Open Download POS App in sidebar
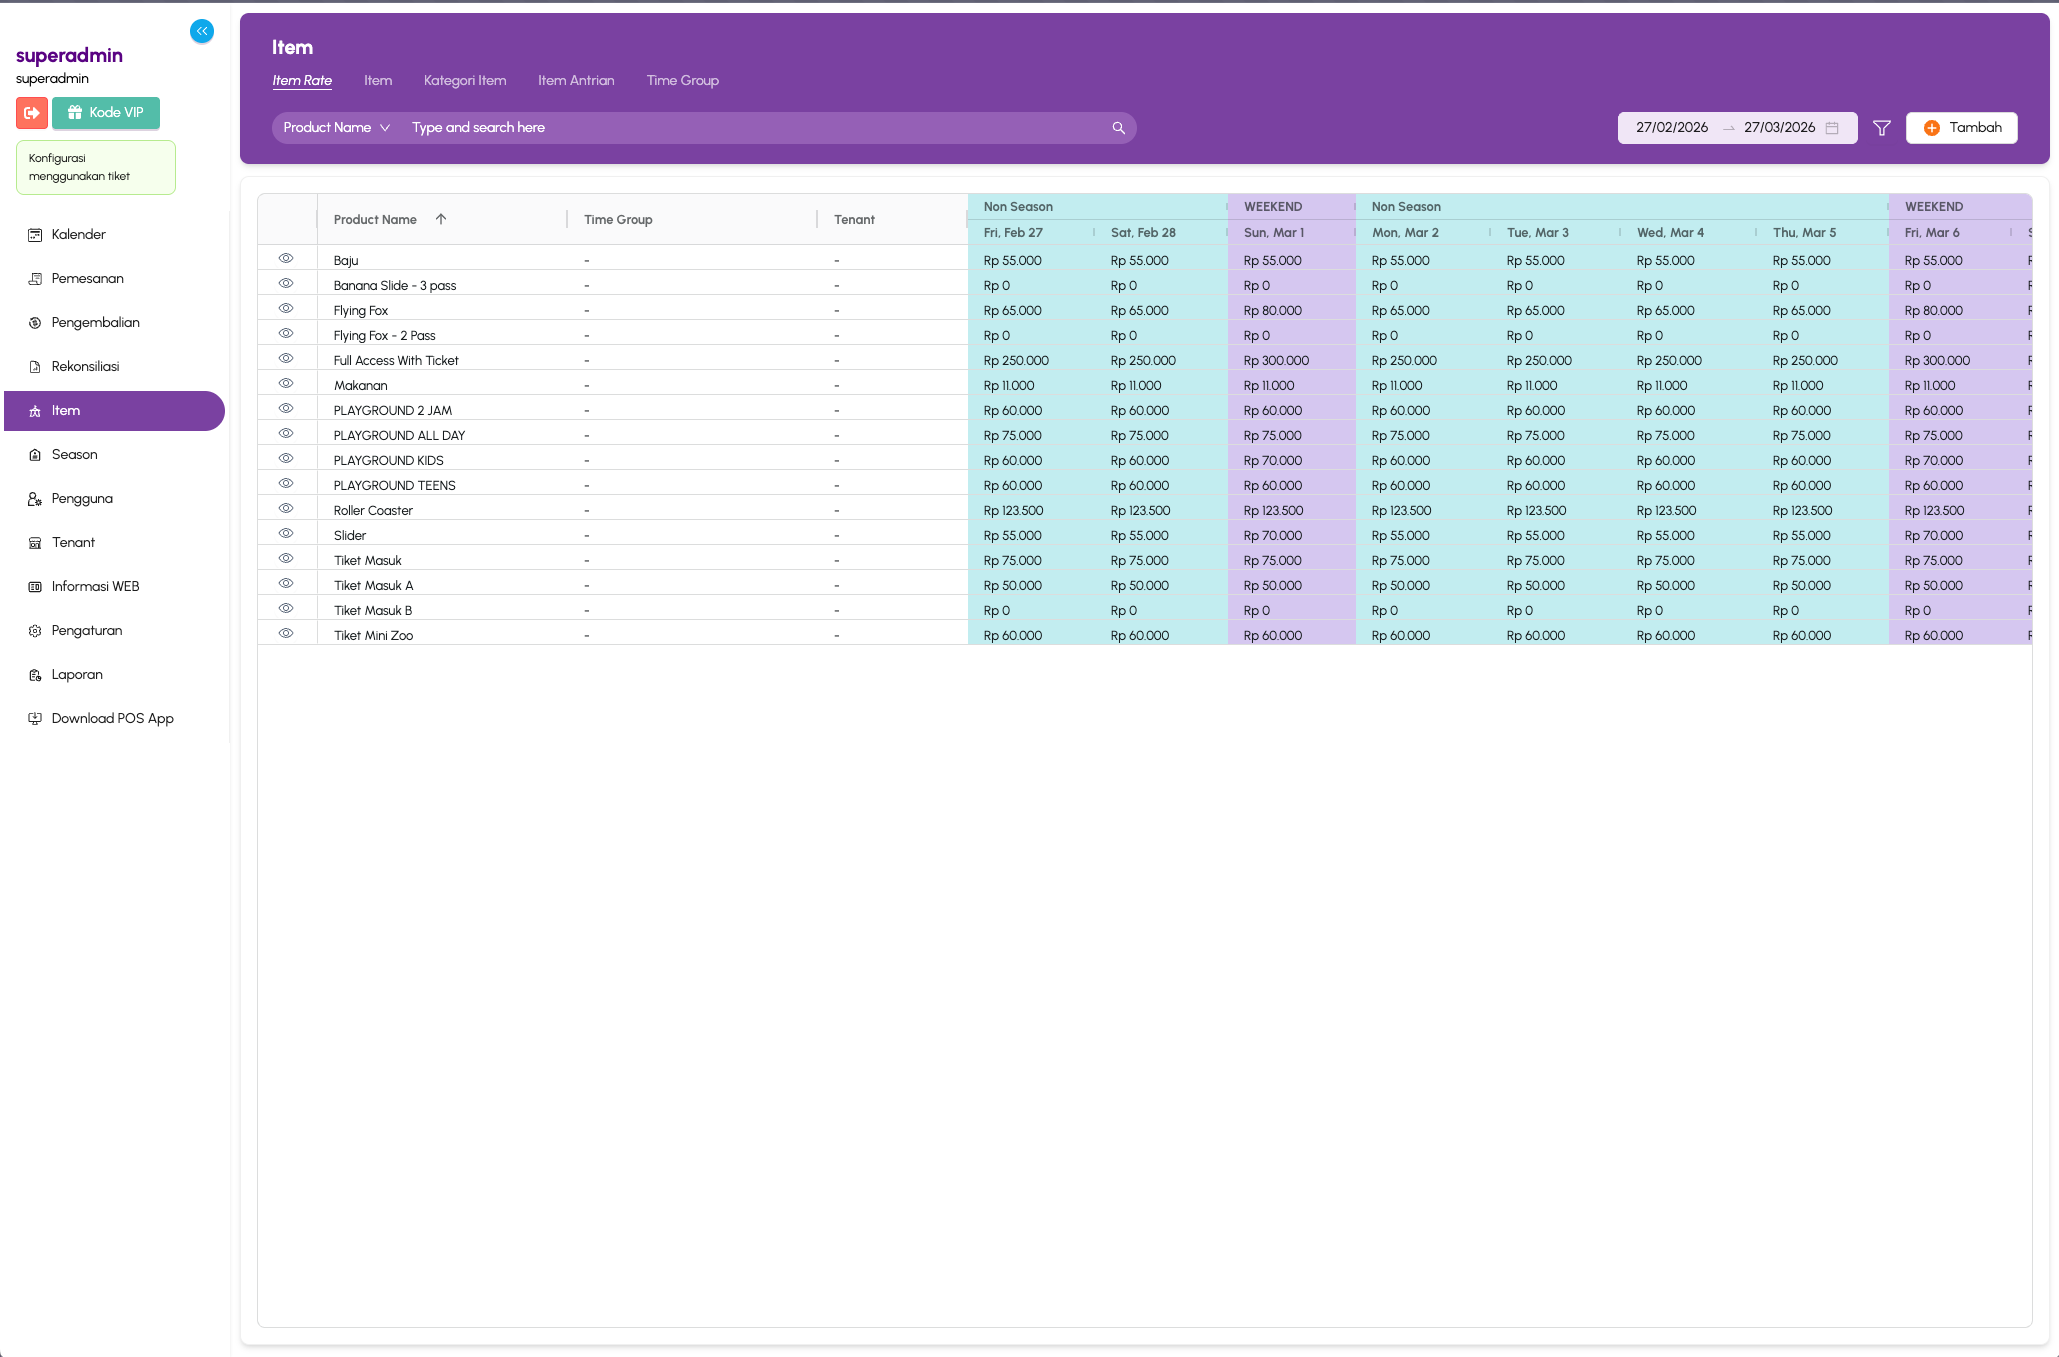Image resolution: width=2059 pixels, height=1357 pixels. coord(112,719)
